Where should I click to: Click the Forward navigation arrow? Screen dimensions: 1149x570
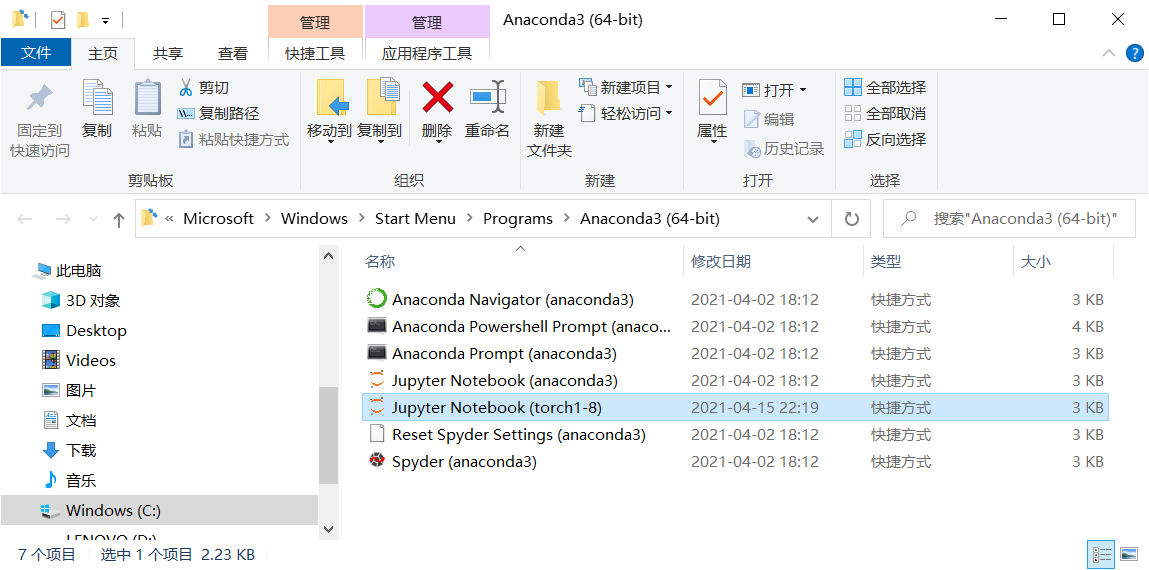63,218
